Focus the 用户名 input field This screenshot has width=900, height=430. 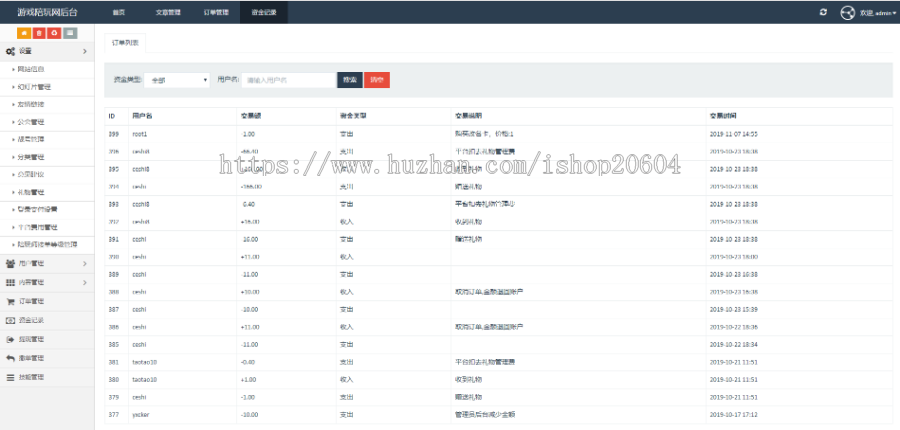pyautogui.click(x=289, y=80)
